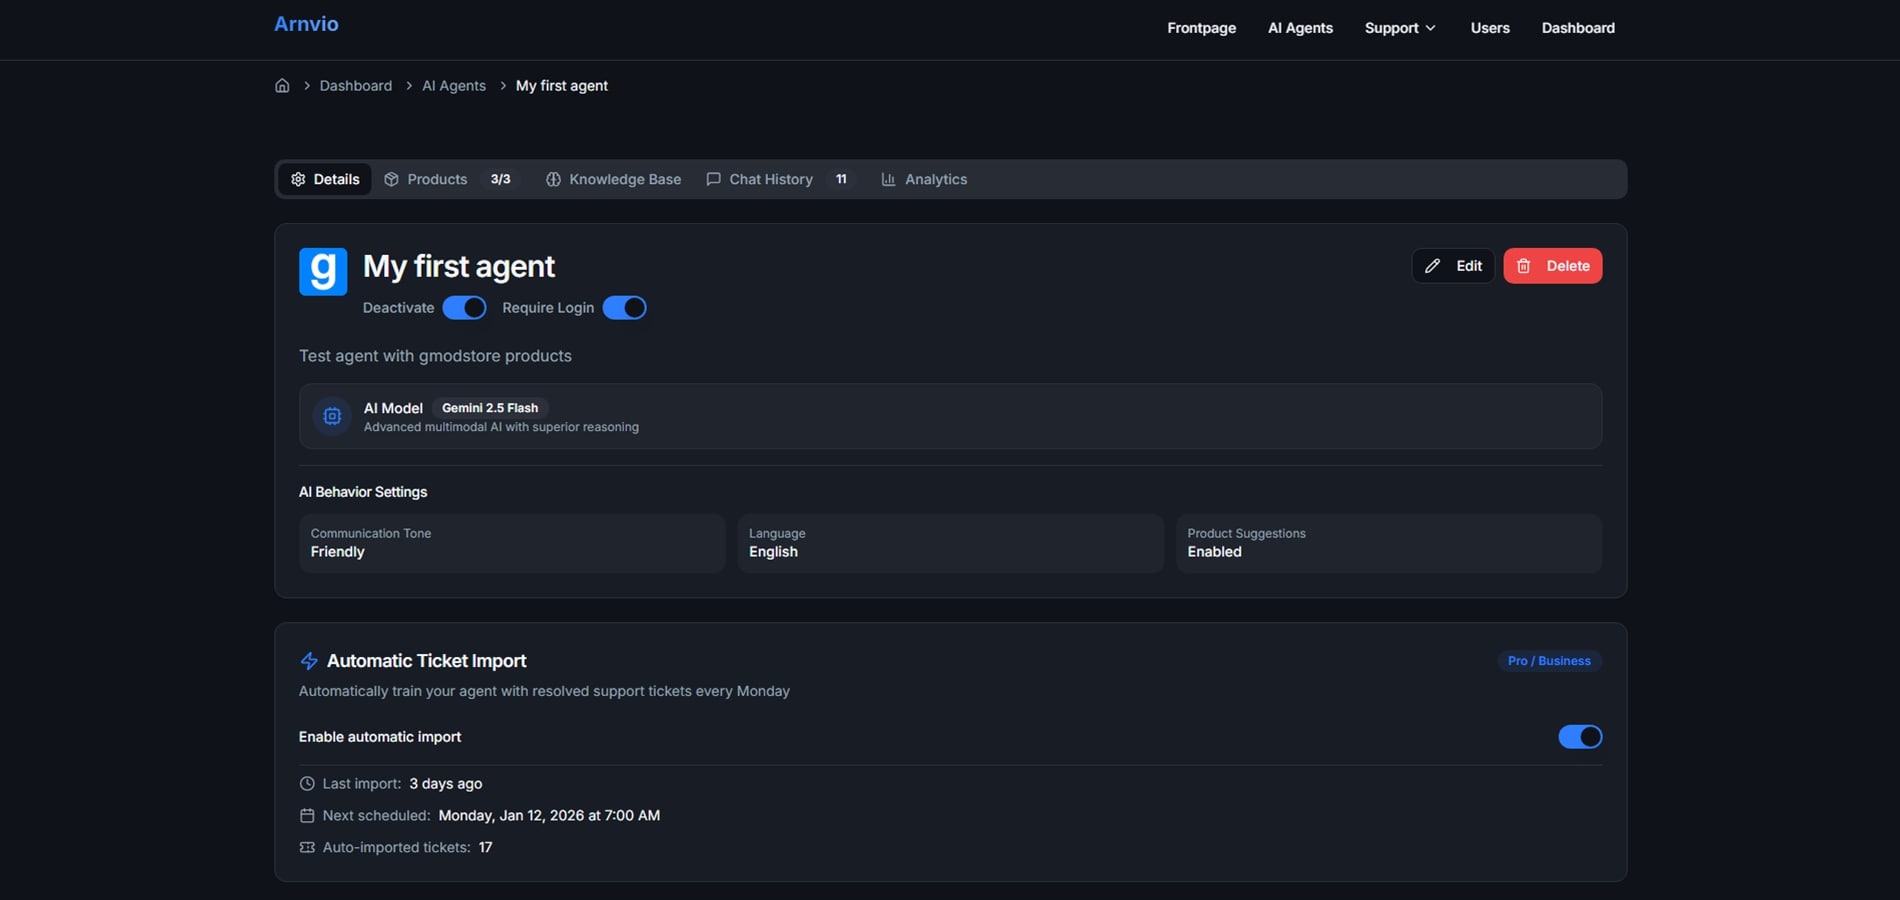Image resolution: width=1900 pixels, height=900 pixels.
Task: Click the Product Suggestions card showing Enabled
Action: click(x=1389, y=543)
